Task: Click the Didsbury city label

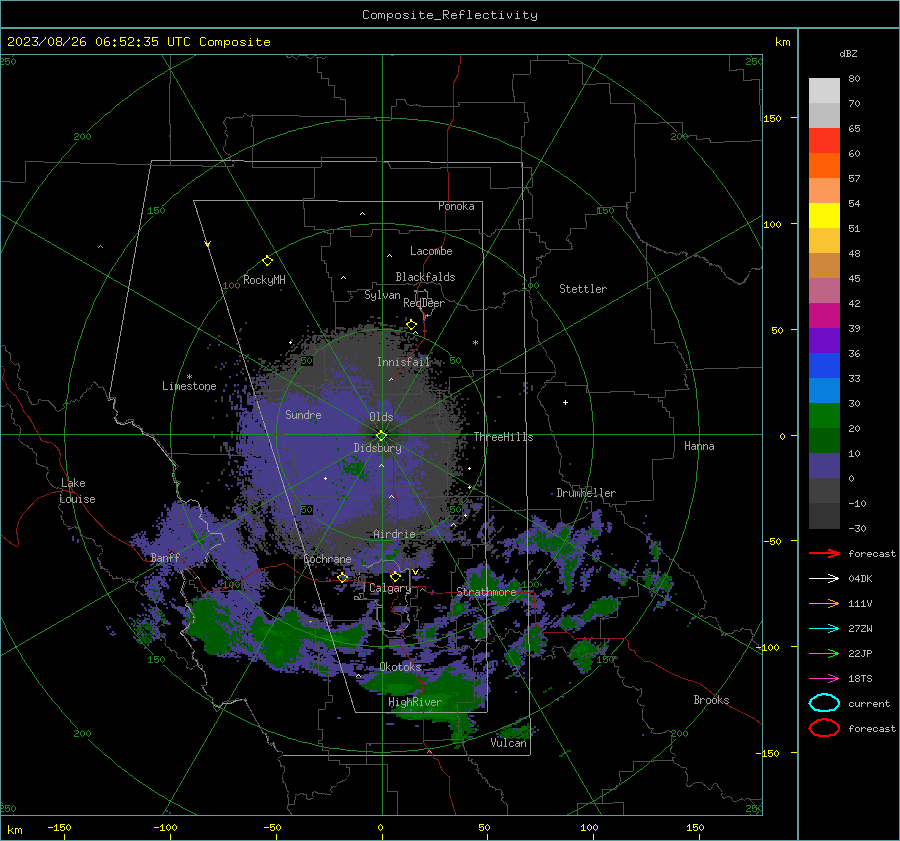Action: [377, 448]
